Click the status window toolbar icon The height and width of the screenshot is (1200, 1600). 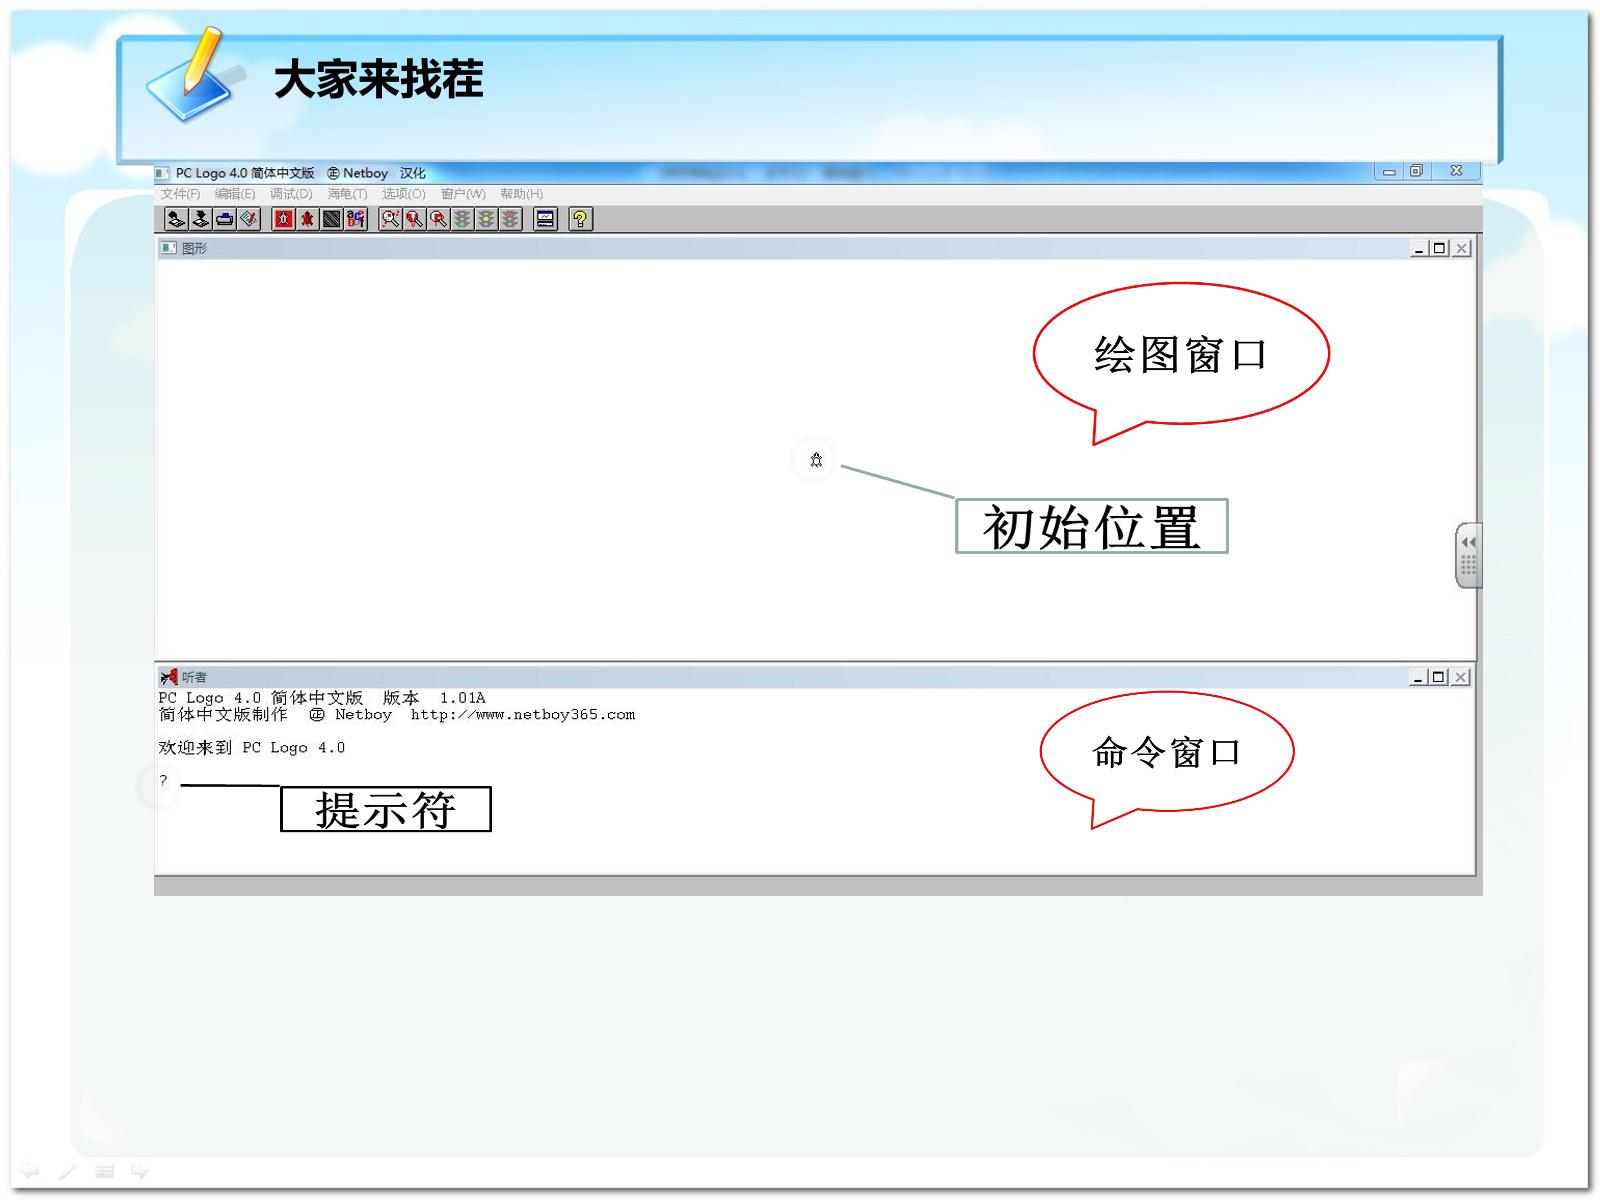545,219
